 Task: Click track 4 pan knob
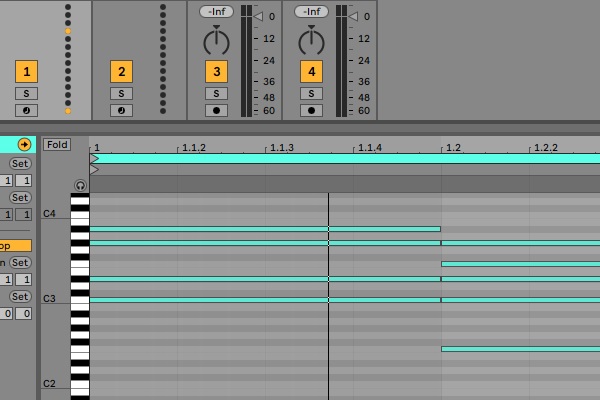point(311,41)
